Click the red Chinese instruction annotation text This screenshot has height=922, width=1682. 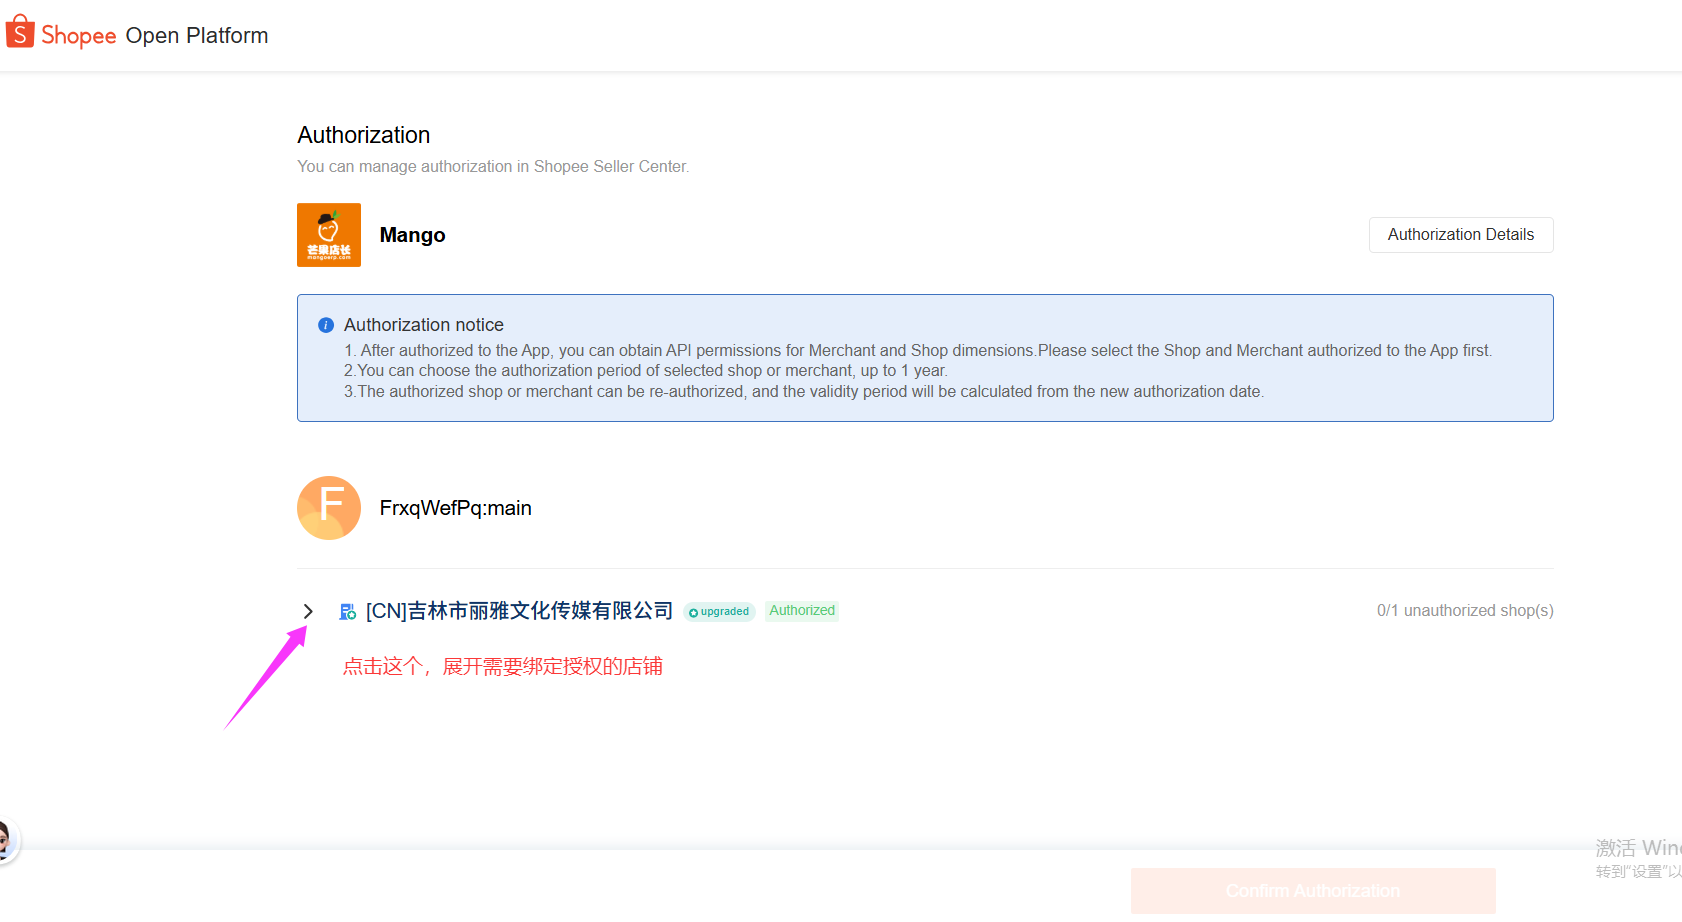tap(502, 667)
